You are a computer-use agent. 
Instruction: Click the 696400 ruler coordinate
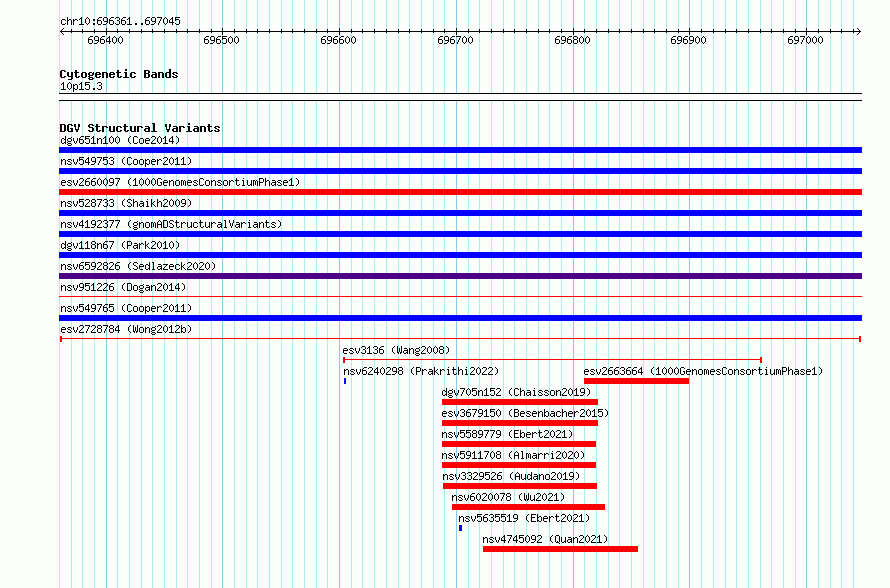coord(105,40)
